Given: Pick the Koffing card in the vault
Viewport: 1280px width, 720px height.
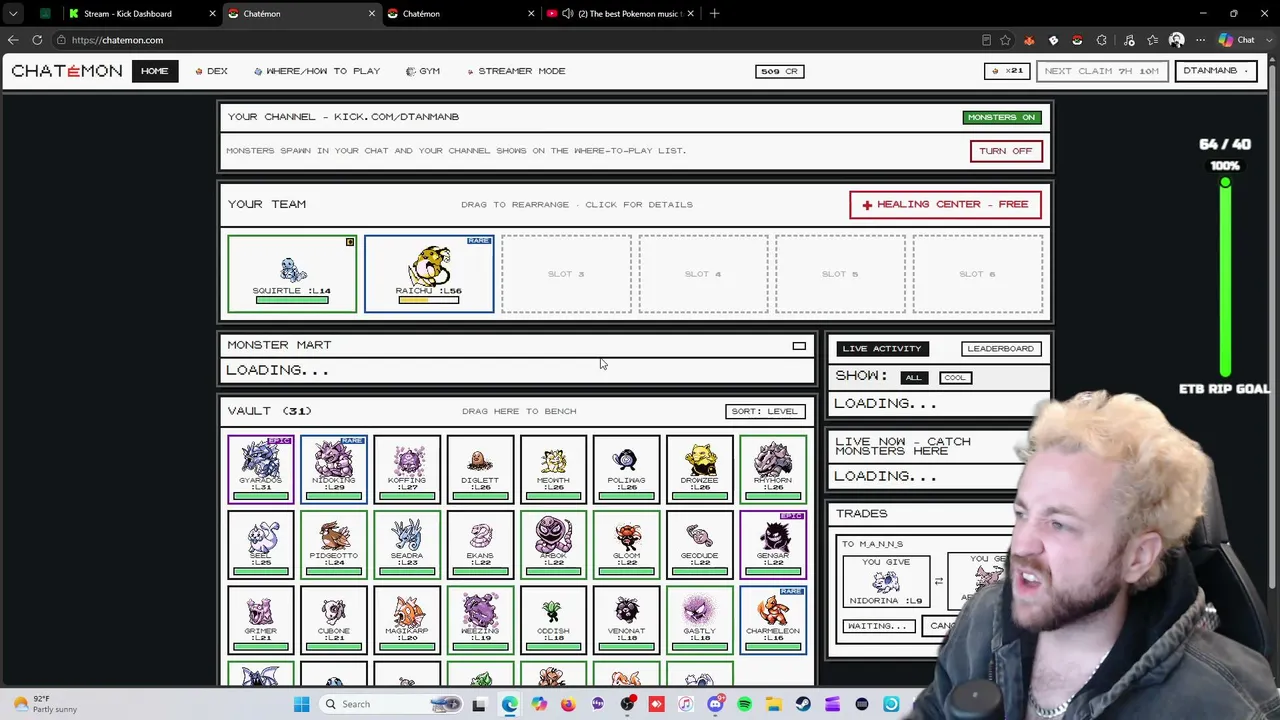Looking at the screenshot, I should pyautogui.click(x=407, y=468).
